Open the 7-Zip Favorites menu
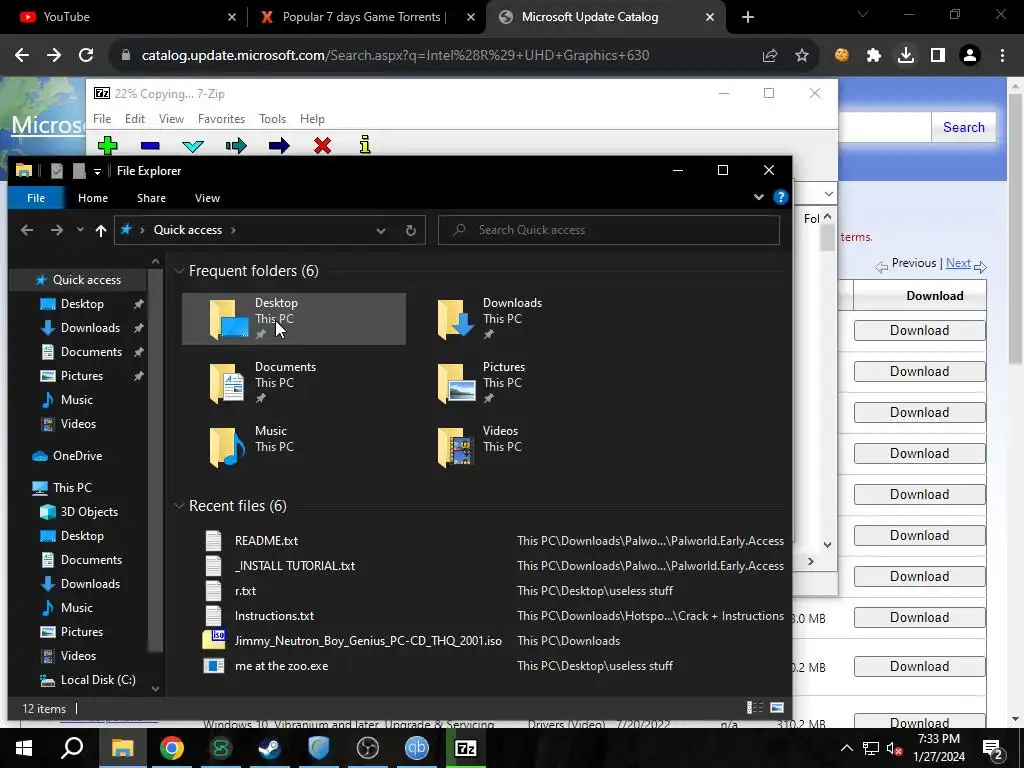This screenshot has height=768, width=1024. coord(221,119)
